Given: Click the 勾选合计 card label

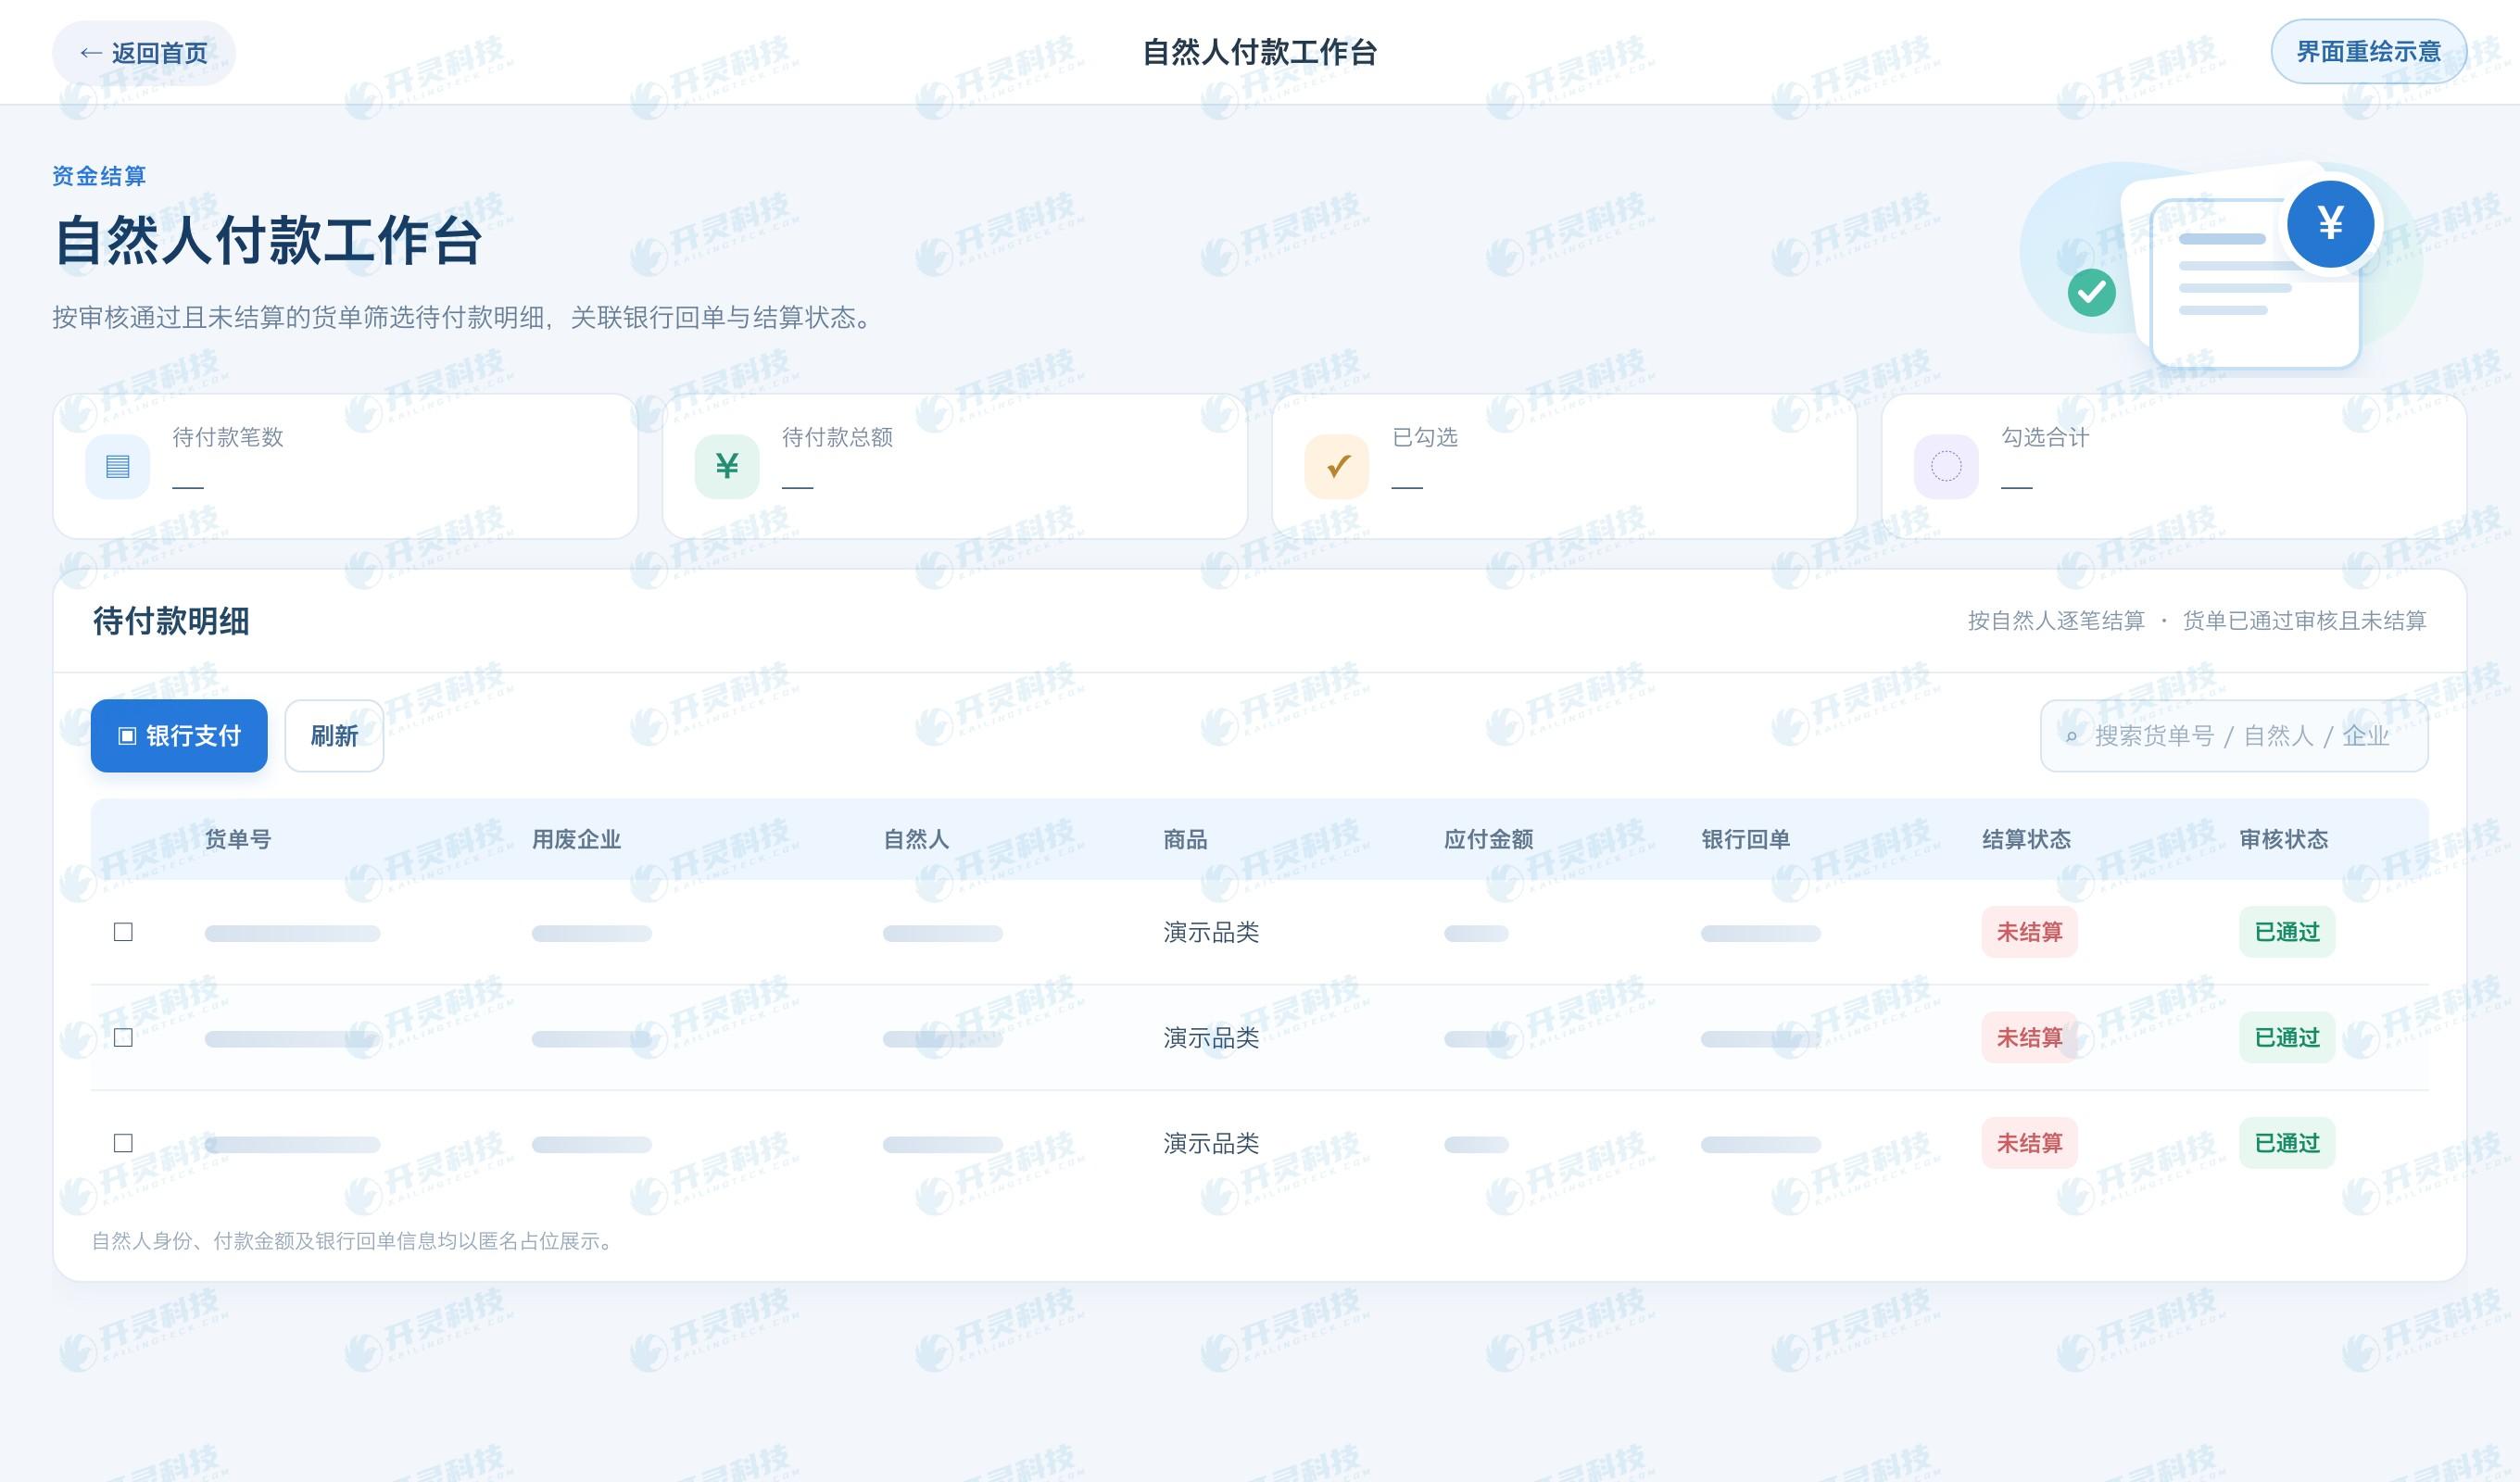Looking at the screenshot, I should (x=2045, y=437).
